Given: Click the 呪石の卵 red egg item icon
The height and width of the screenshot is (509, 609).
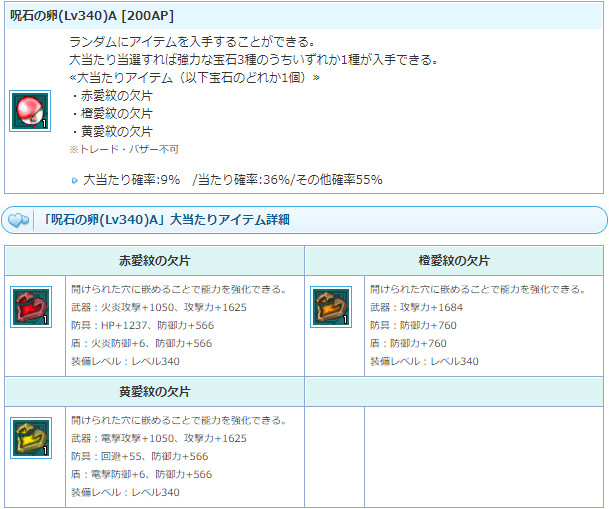Looking at the screenshot, I should [30, 111].
